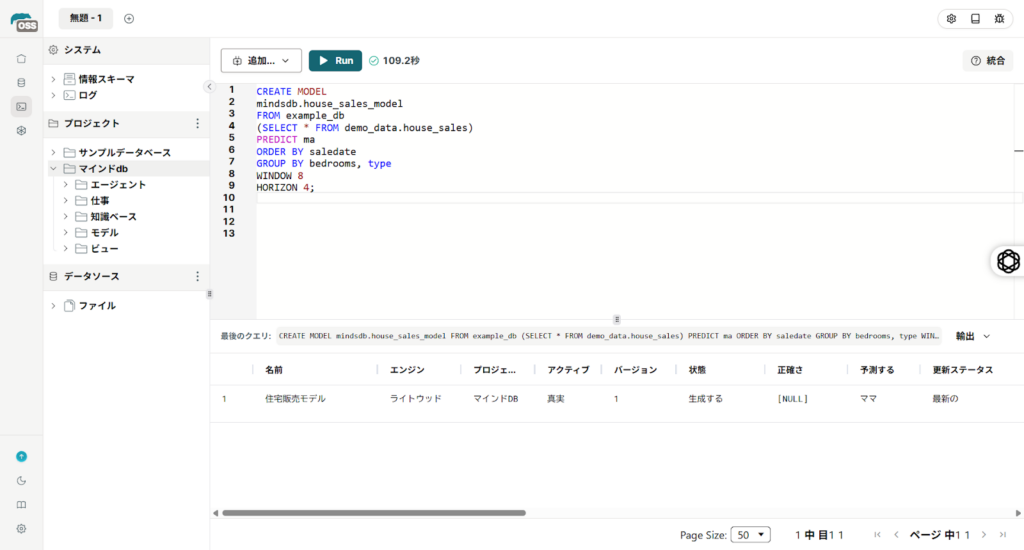Expand the サンプルデータベース folder
The width and height of the screenshot is (1024, 550).
point(54,153)
